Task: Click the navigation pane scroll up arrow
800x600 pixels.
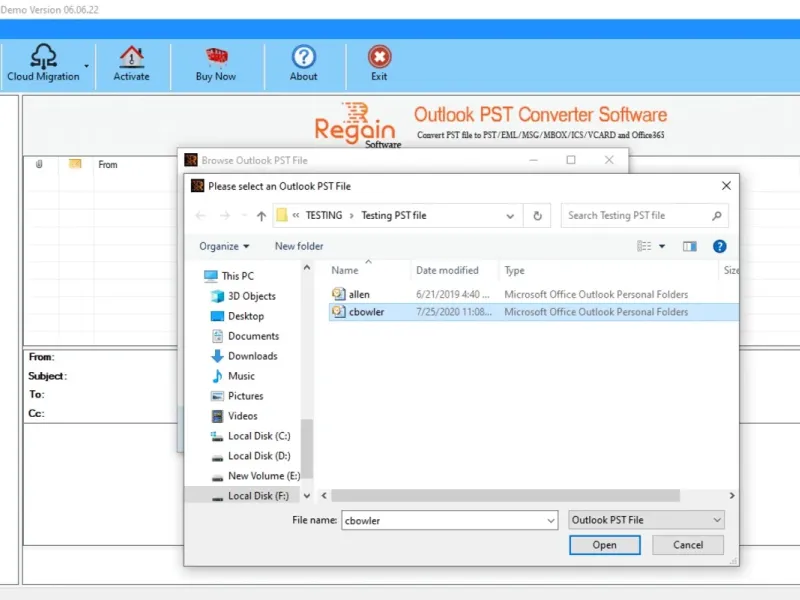Action: pos(307,267)
